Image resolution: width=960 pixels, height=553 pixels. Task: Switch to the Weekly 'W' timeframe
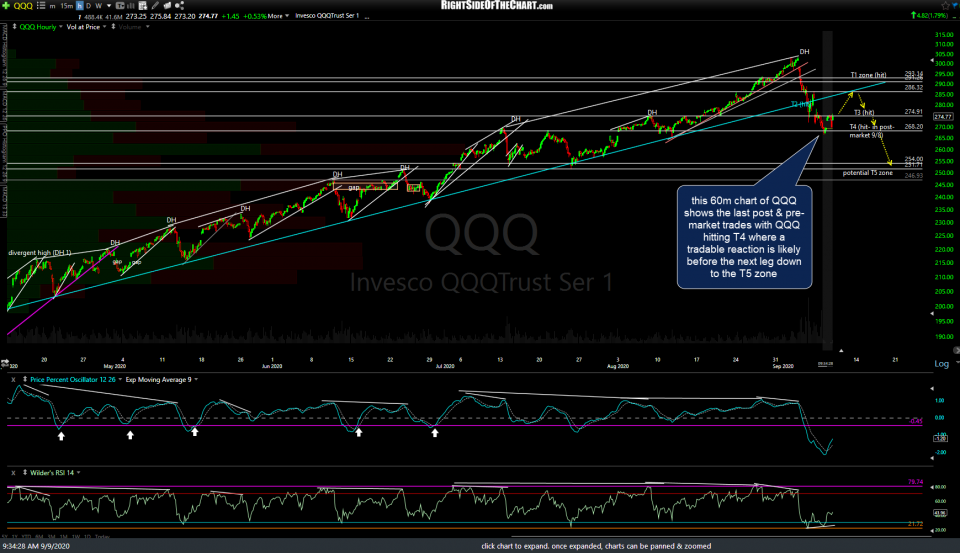click(x=99, y=6)
